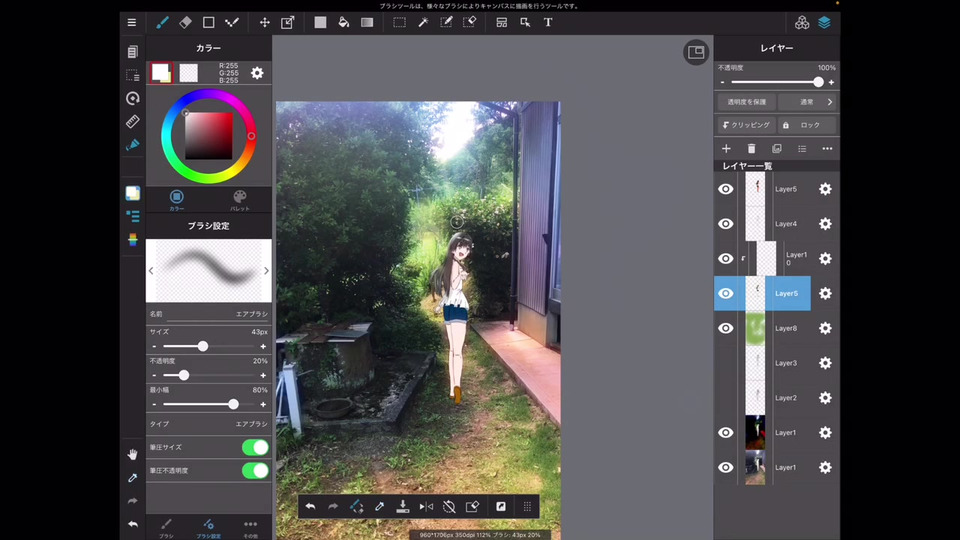The height and width of the screenshot is (540, 960).
Task: Open the Brush Settings tab at bottom
Action: (208, 527)
